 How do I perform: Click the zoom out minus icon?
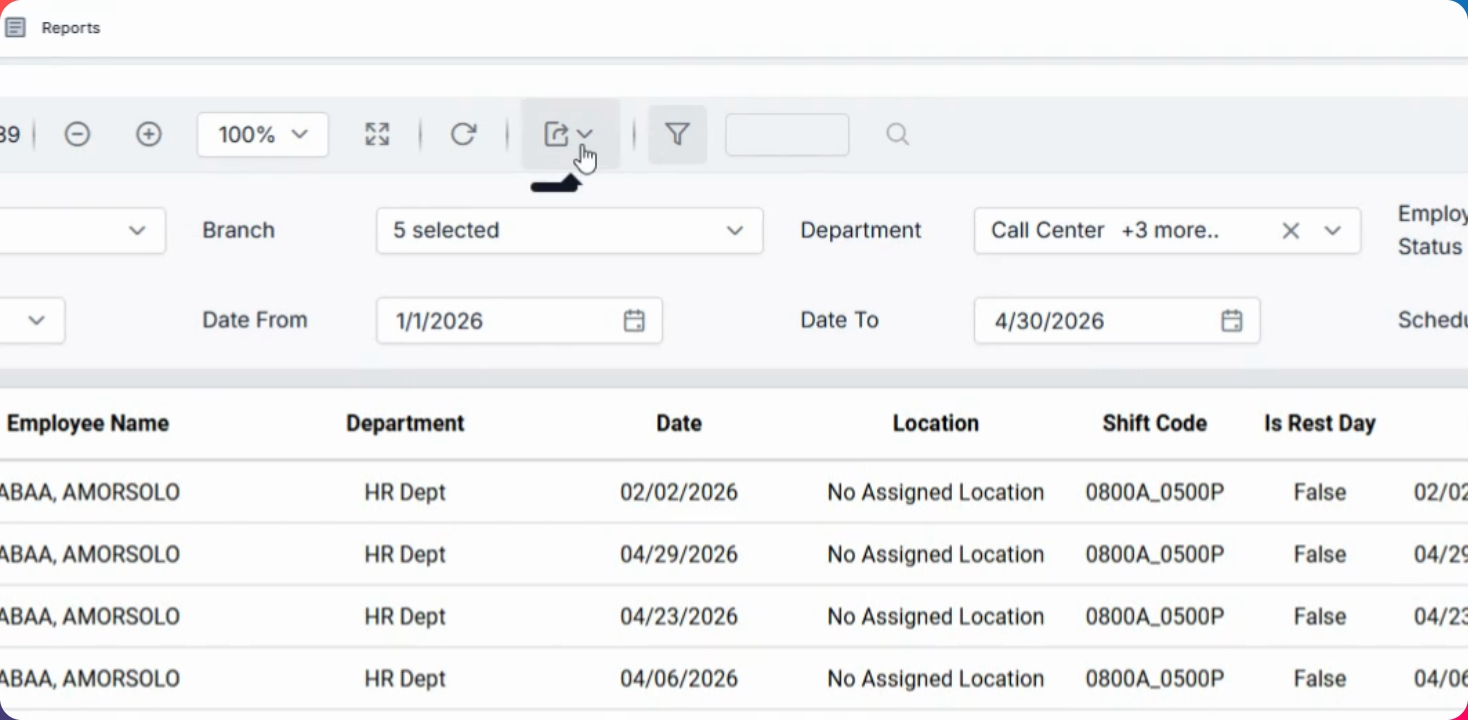77,134
